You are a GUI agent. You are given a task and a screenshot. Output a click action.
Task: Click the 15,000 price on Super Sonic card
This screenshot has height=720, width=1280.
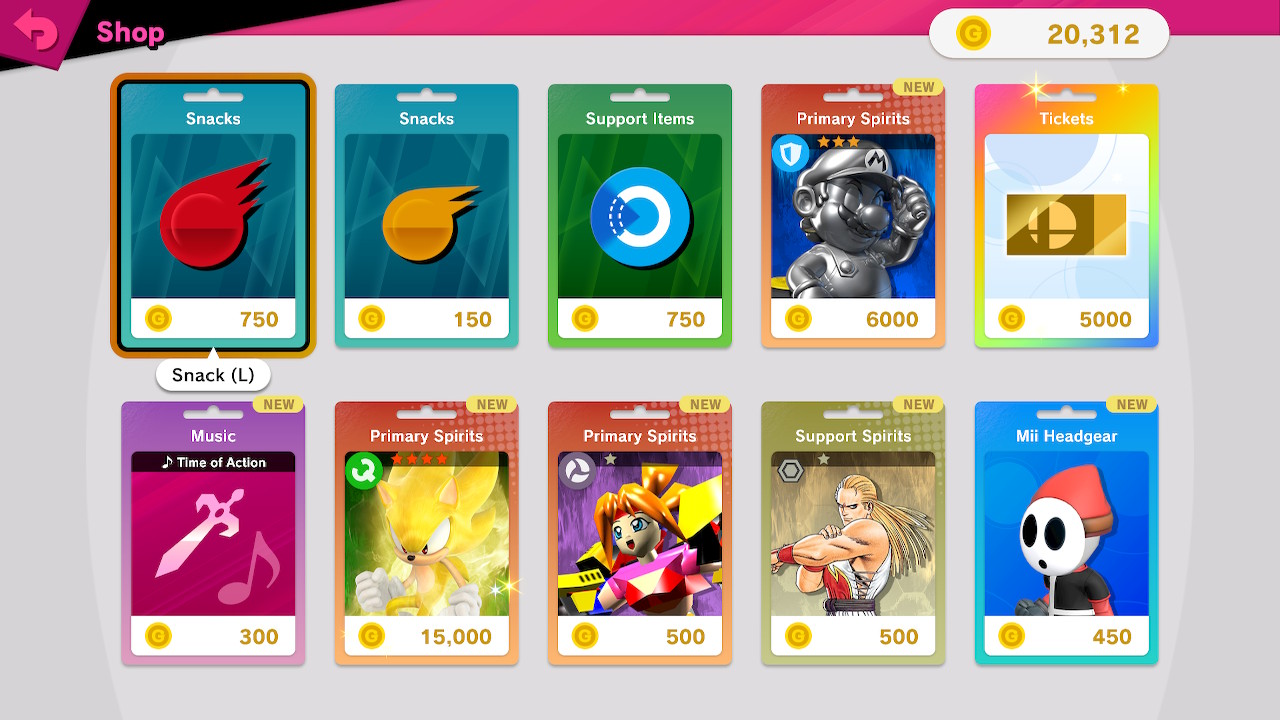click(456, 636)
